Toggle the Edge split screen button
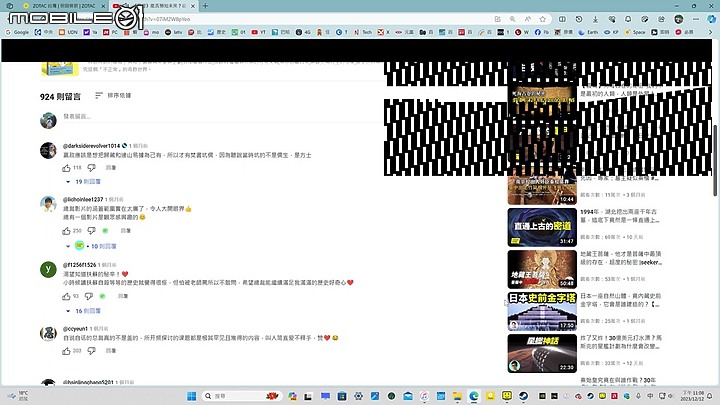Image resolution: width=720 pixels, height=405 pixels. pos(562,19)
